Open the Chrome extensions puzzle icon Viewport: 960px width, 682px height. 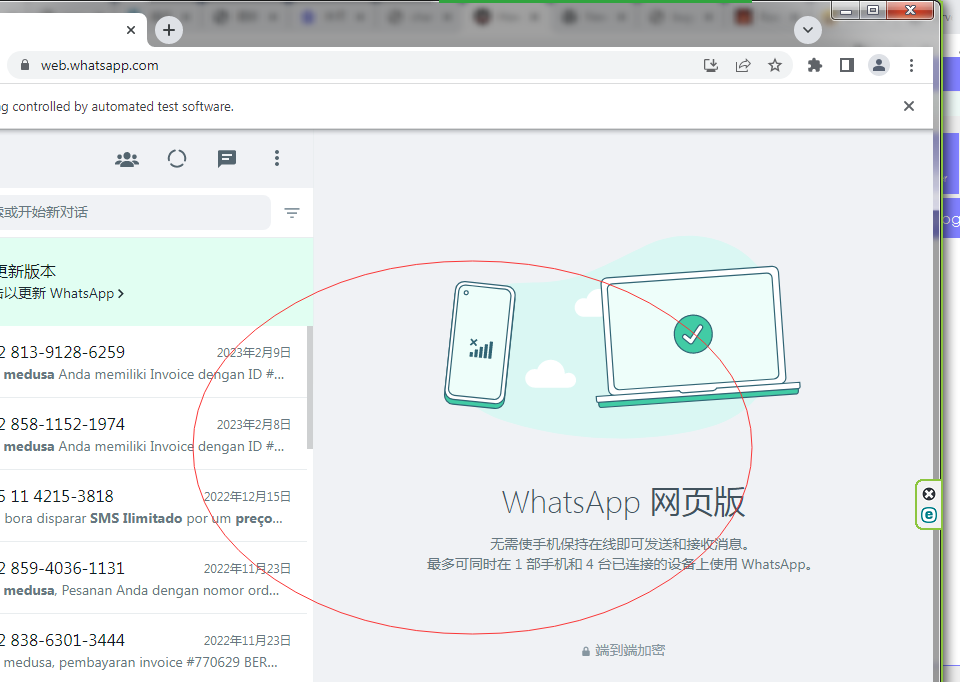(x=815, y=65)
